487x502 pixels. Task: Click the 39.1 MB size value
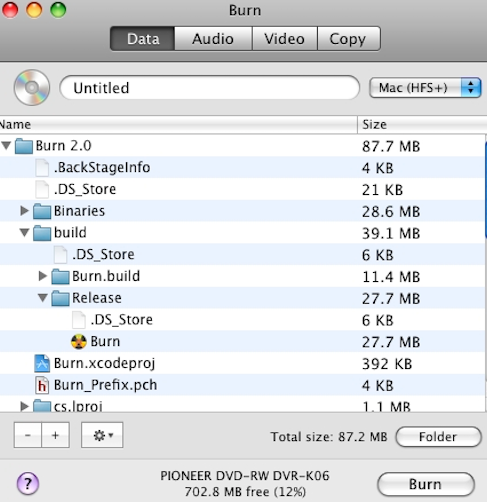click(x=391, y=233)
